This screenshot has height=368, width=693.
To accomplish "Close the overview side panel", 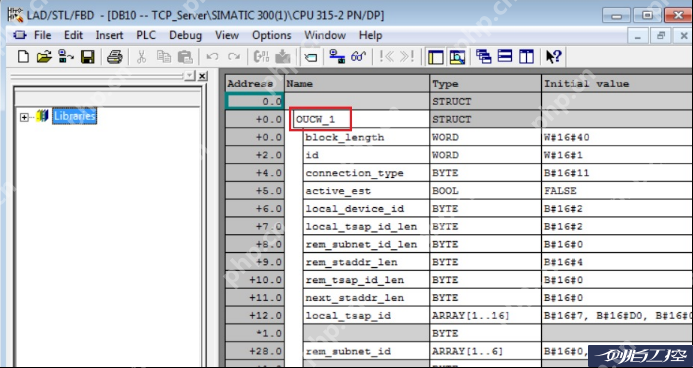I will [x=202, y=76].
